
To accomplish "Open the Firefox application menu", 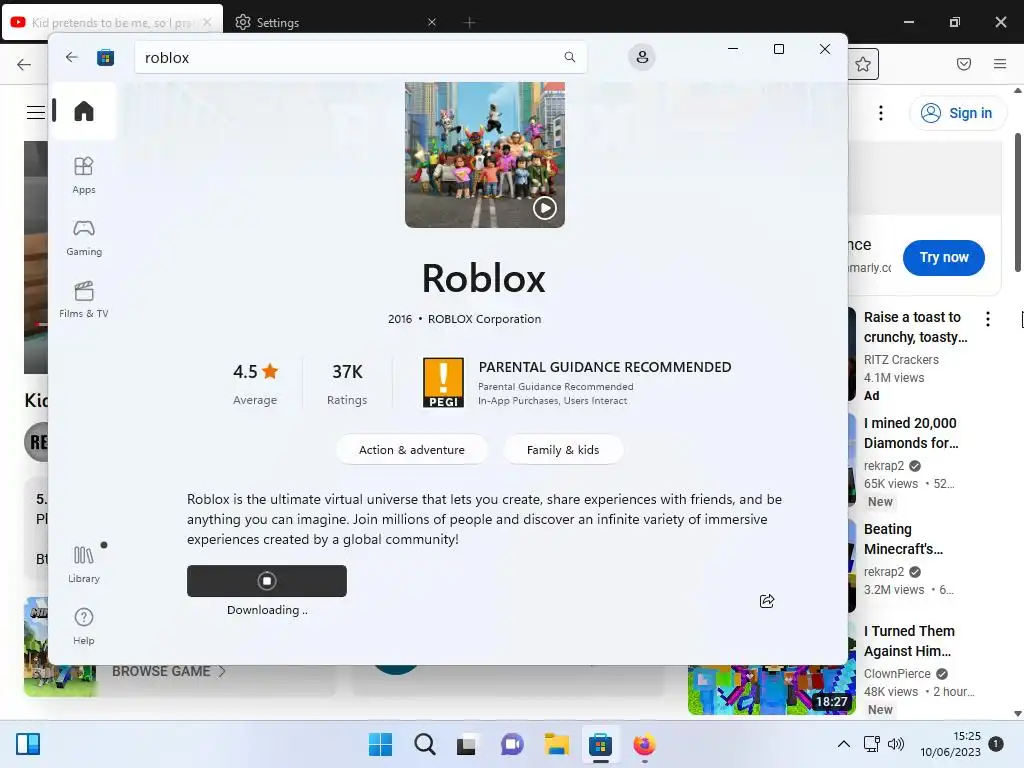I will 999,64.
